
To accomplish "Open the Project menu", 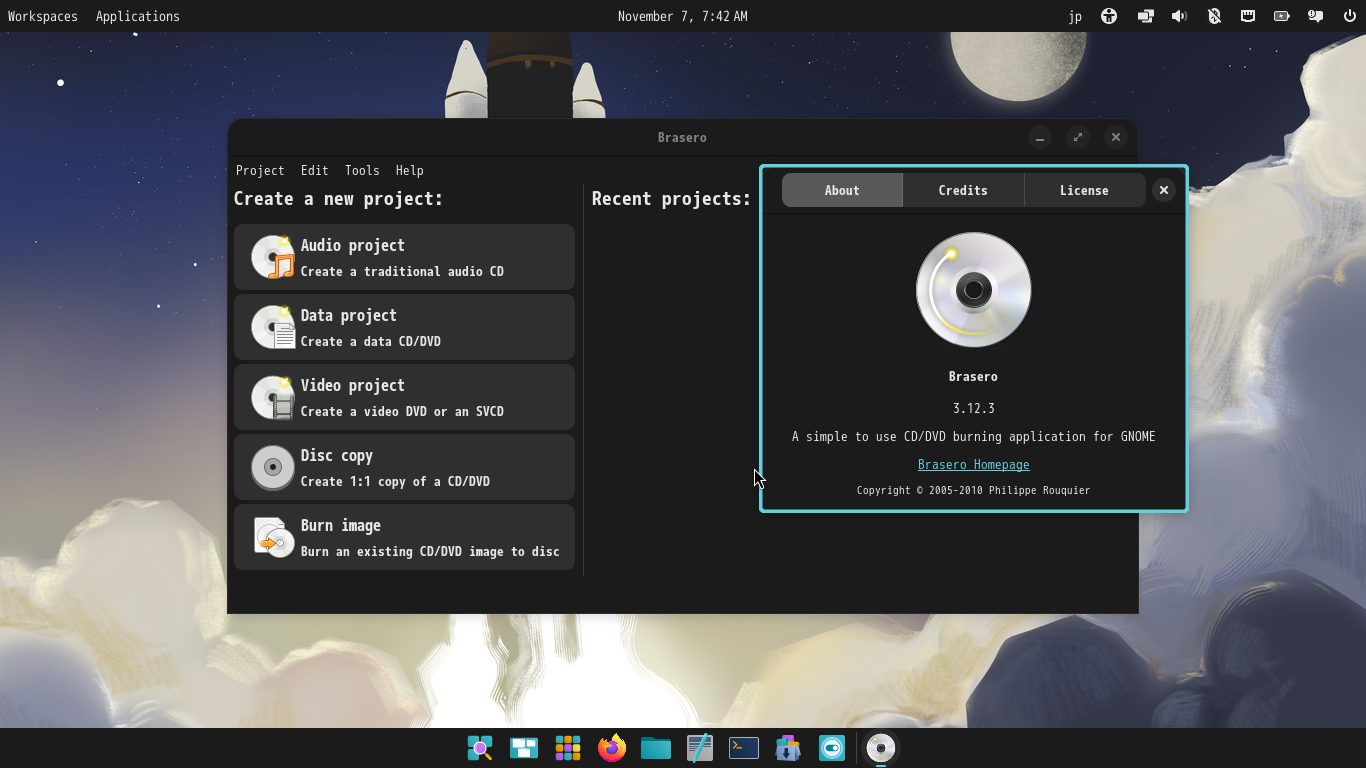I will pyautogui.click(x=260, y=170).
